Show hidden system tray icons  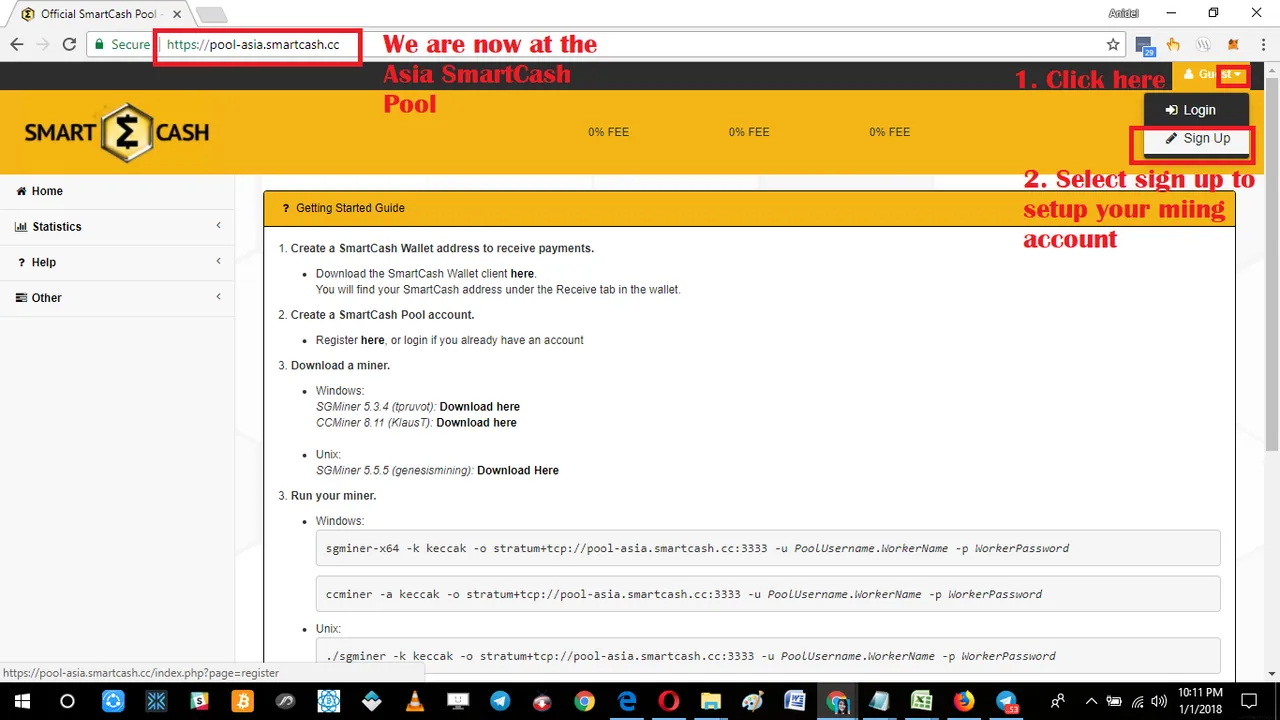click(x=1091, y=701)
